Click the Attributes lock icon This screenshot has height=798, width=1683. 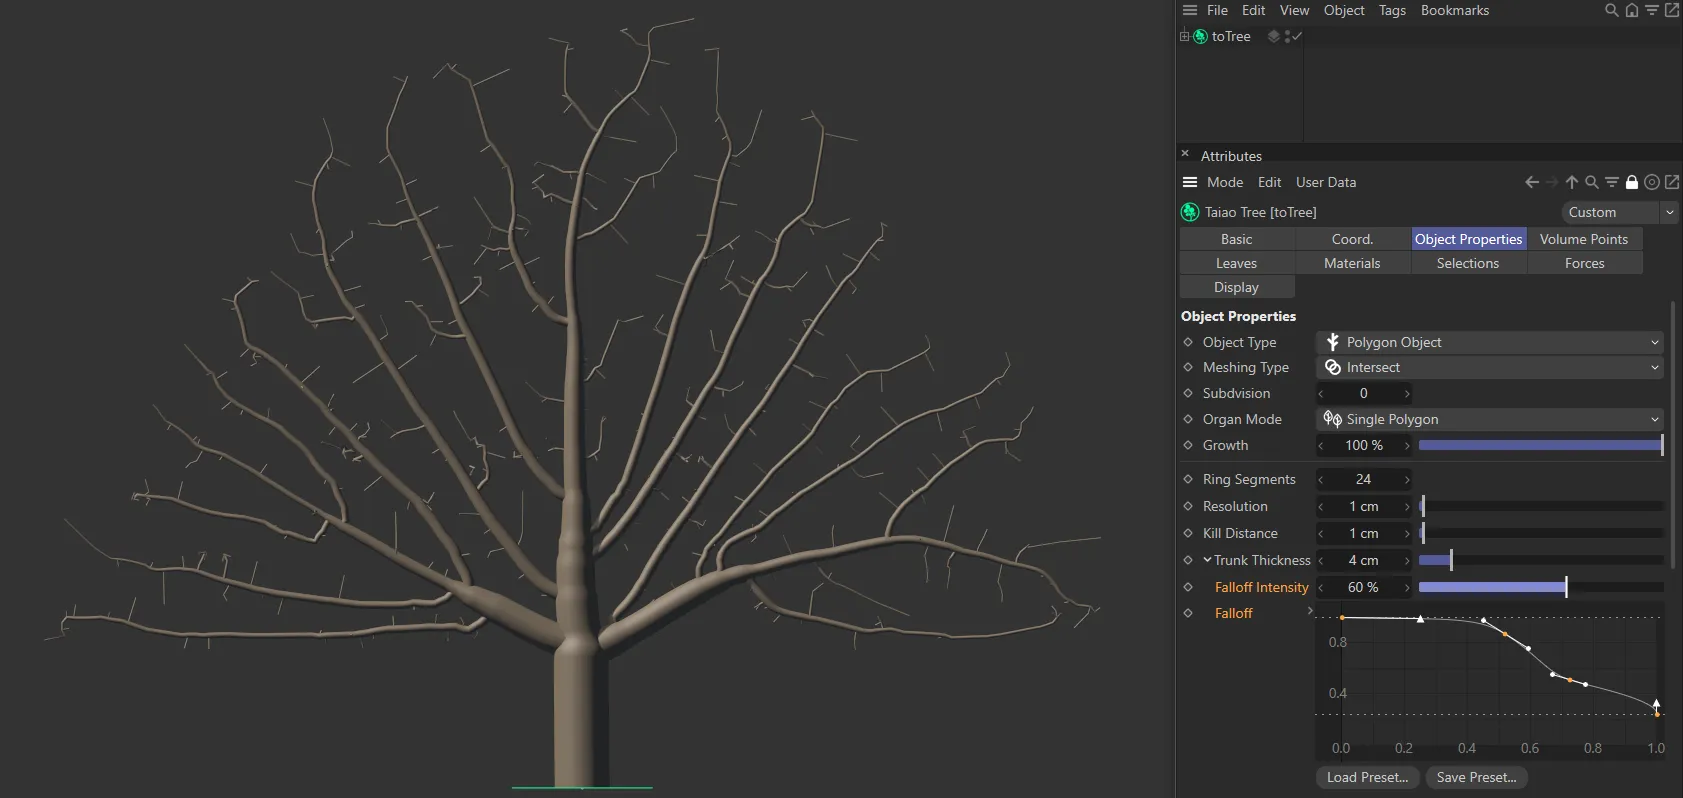click(1632, 182)
